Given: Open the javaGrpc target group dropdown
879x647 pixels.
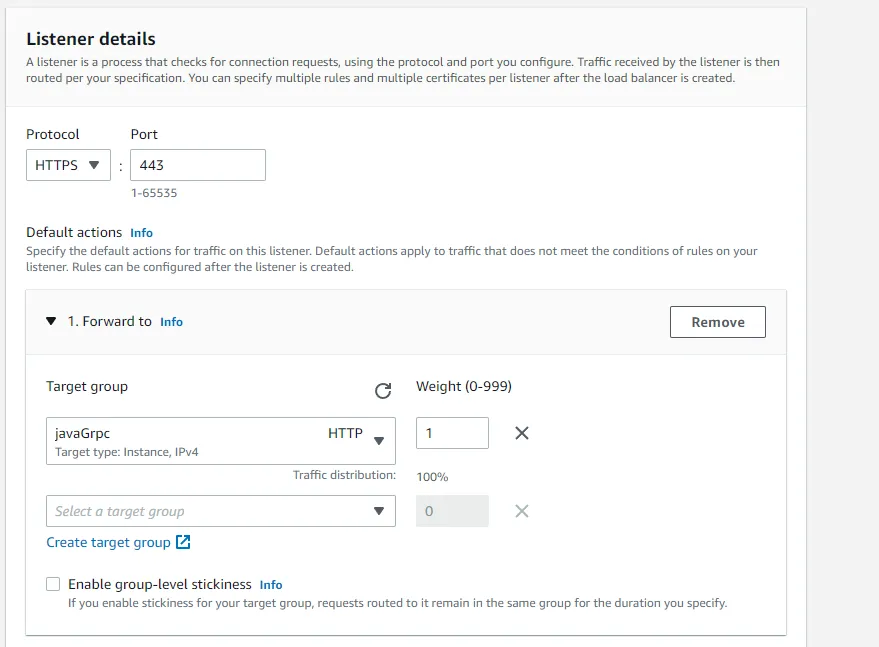Looking at the screenshot, I should click(x=220, y=441).
